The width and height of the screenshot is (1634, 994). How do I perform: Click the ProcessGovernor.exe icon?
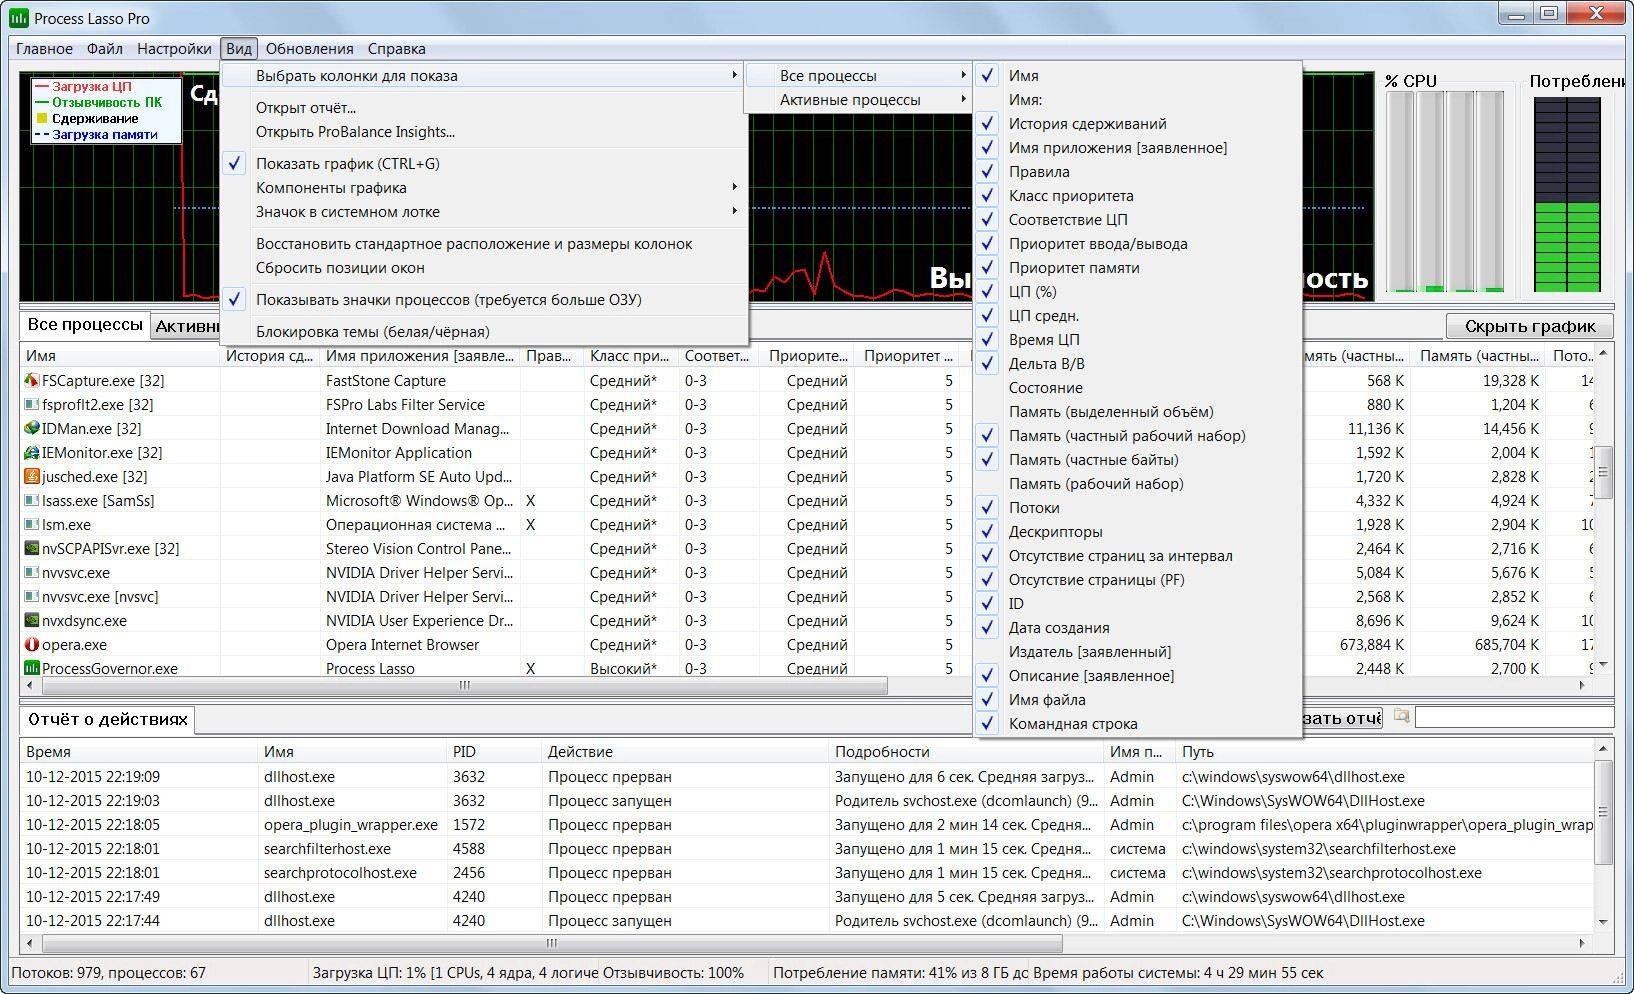[32, 668]
